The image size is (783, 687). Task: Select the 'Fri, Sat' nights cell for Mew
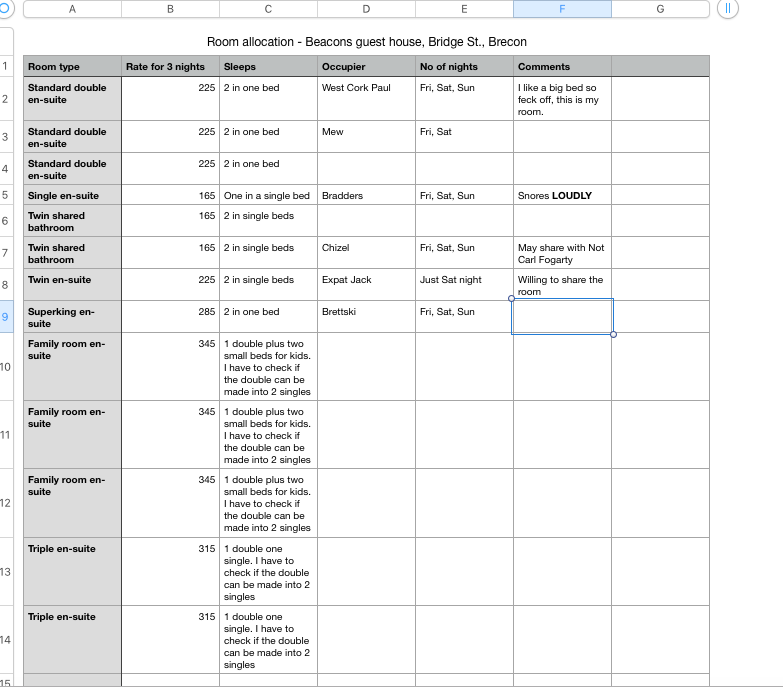coord(464,136)
